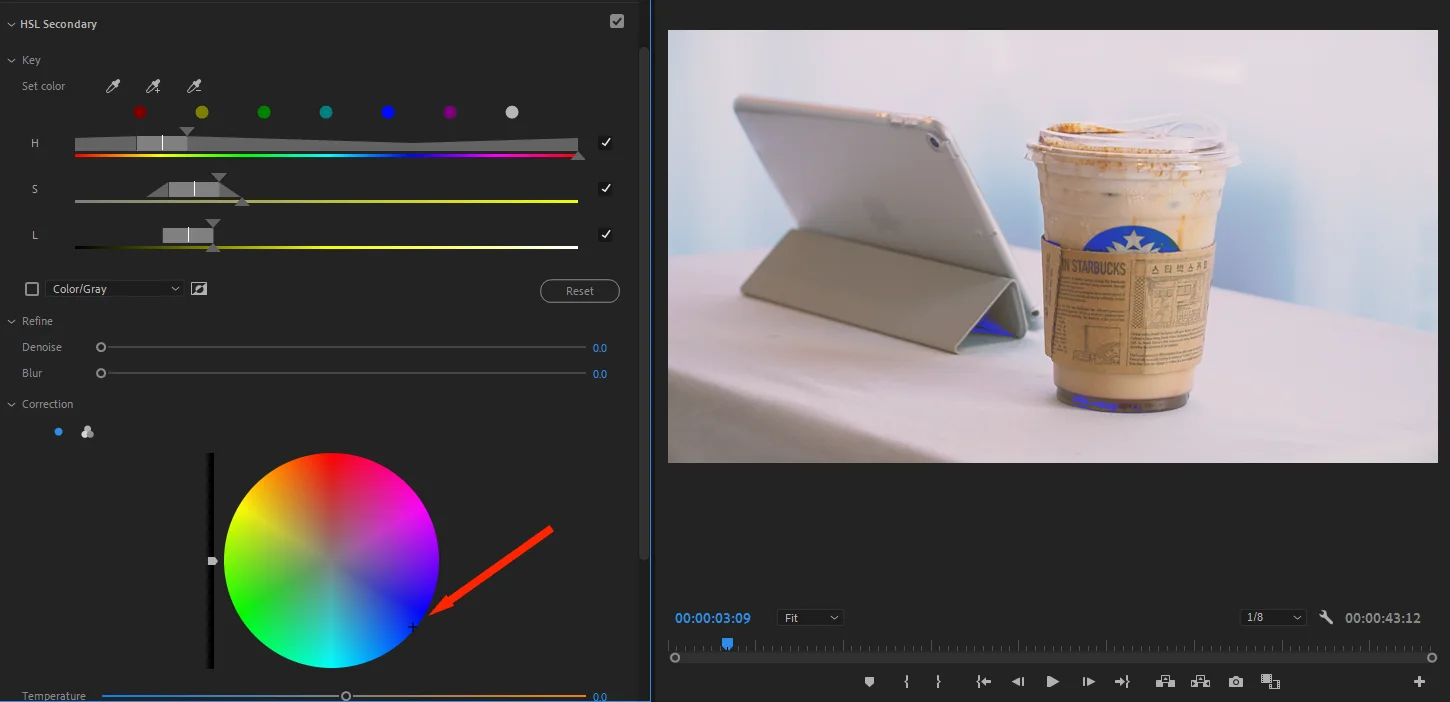Collapse the Correction section
This screenshot has width=1450, height=702.
[x=11, y=405]
